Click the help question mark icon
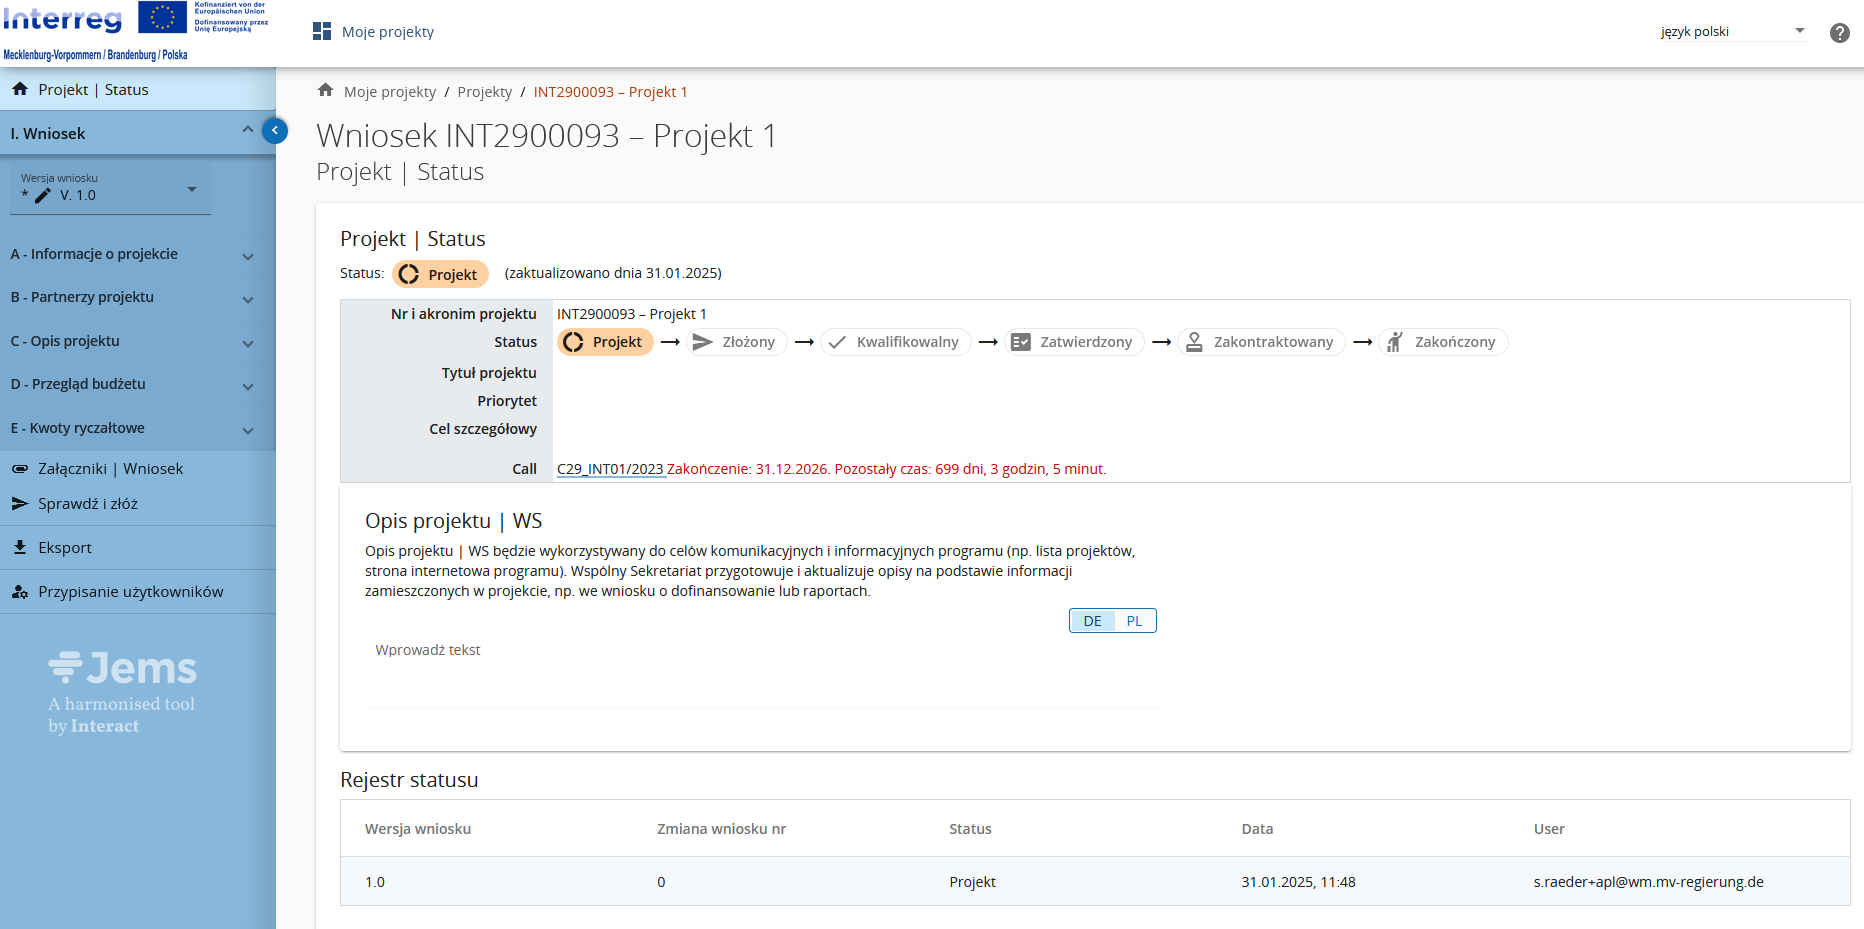1864x929 pixels. tap(1839, 33)
